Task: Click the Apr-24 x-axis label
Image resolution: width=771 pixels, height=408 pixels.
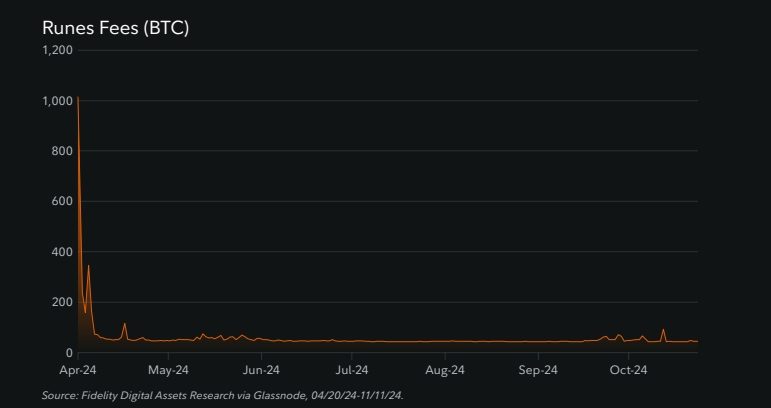Action: pos(77,370)
